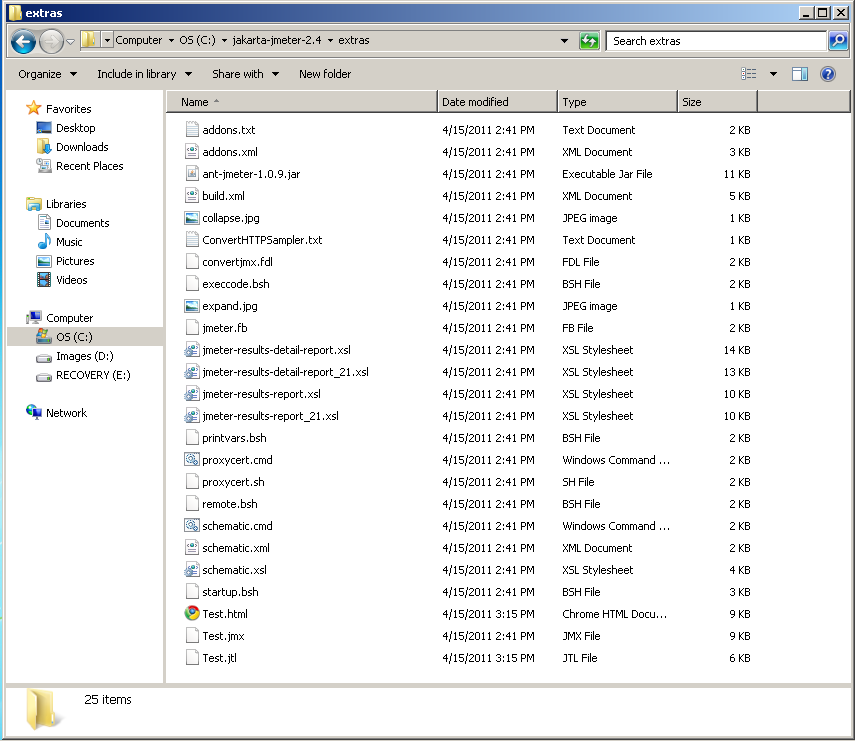855x741 pixels.
Task: Open the Pictures library
Action: [x=75, y=261]
